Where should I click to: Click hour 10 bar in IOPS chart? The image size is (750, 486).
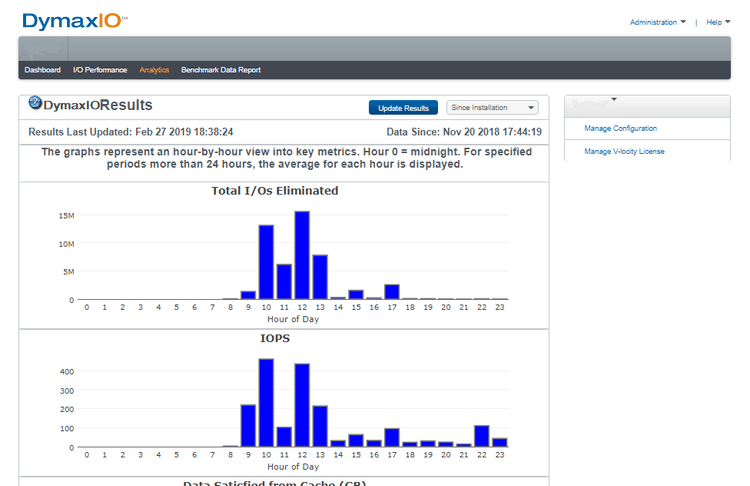click(266, 403)
